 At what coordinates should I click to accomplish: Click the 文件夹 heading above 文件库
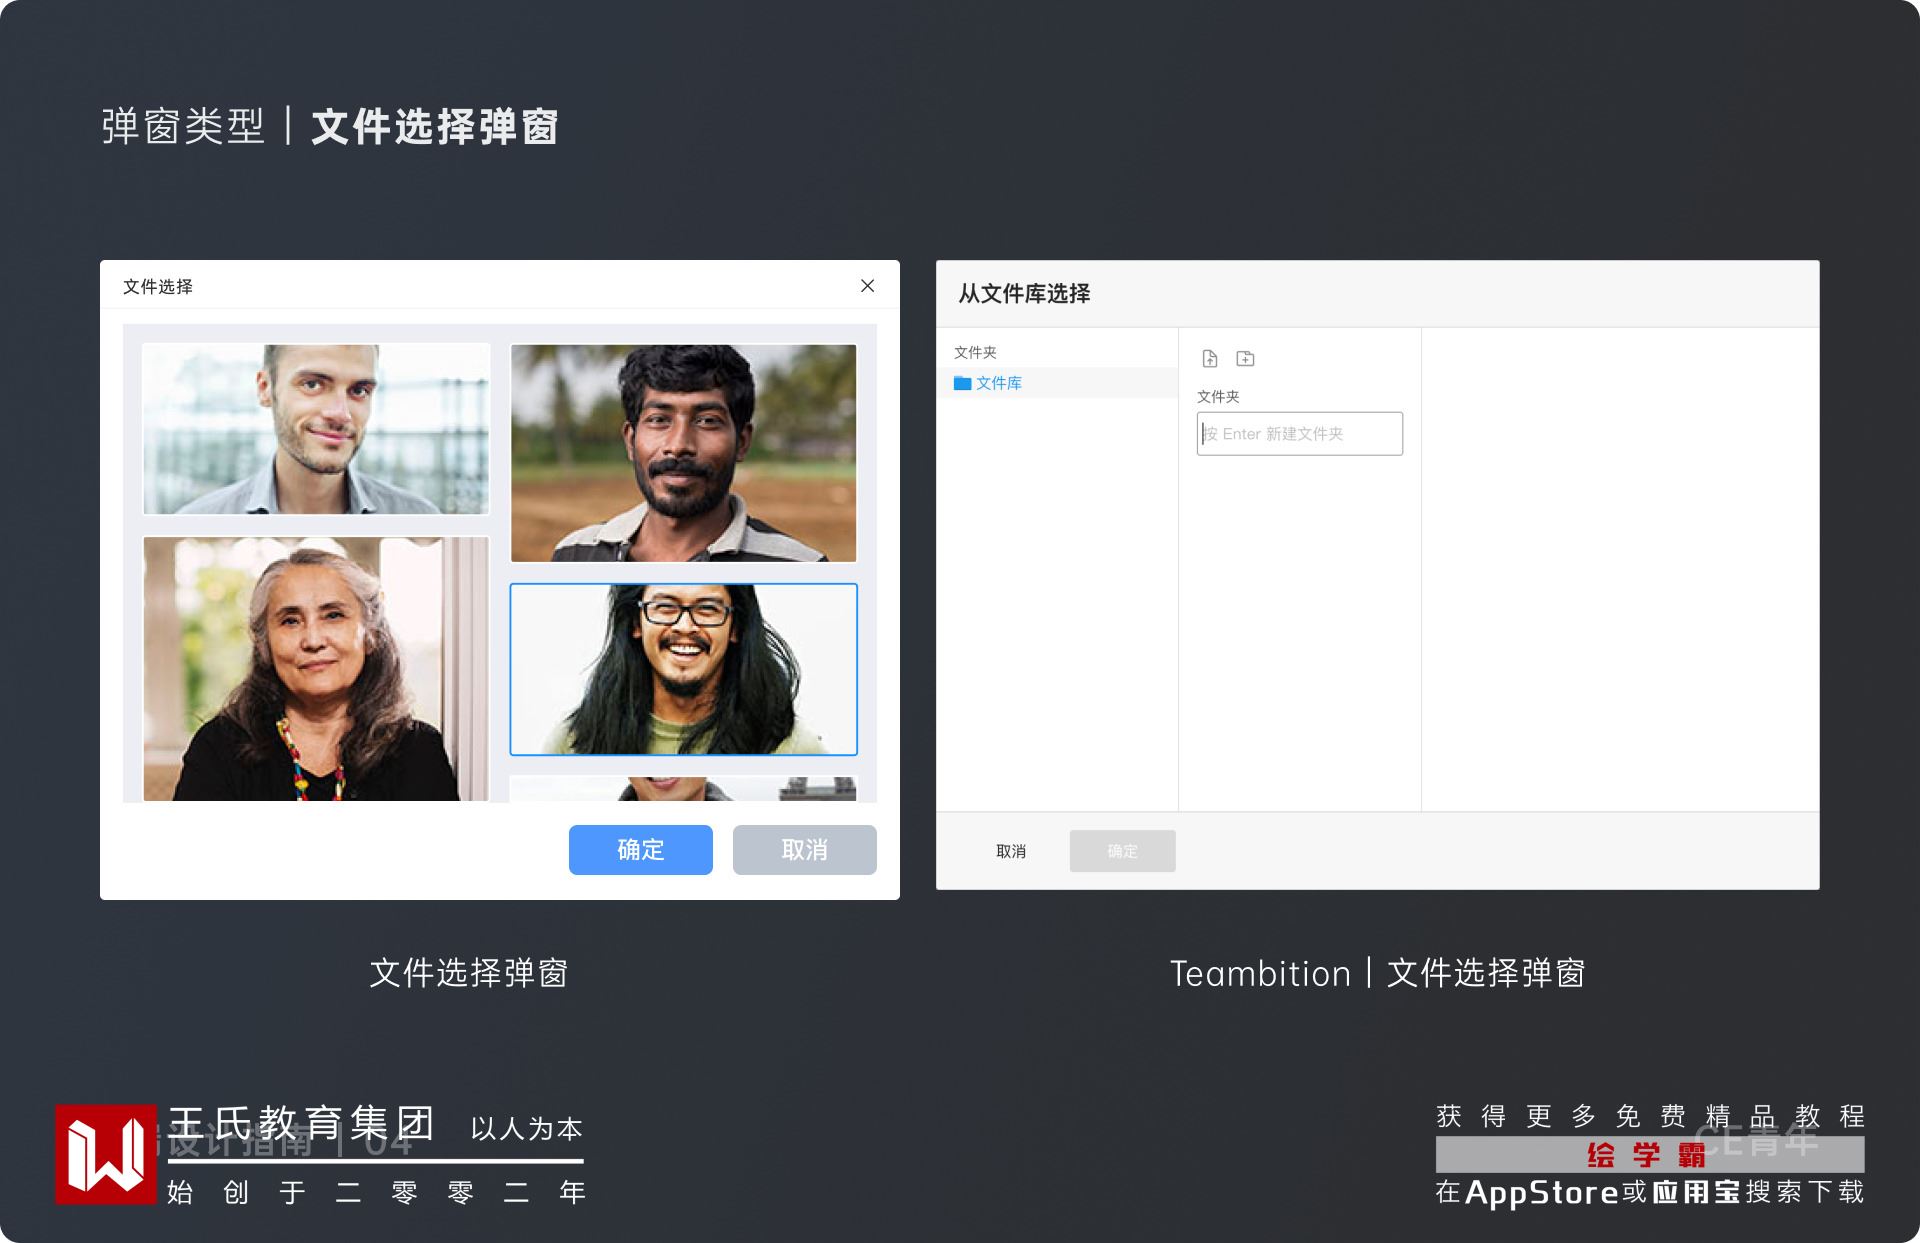(975, 352)
